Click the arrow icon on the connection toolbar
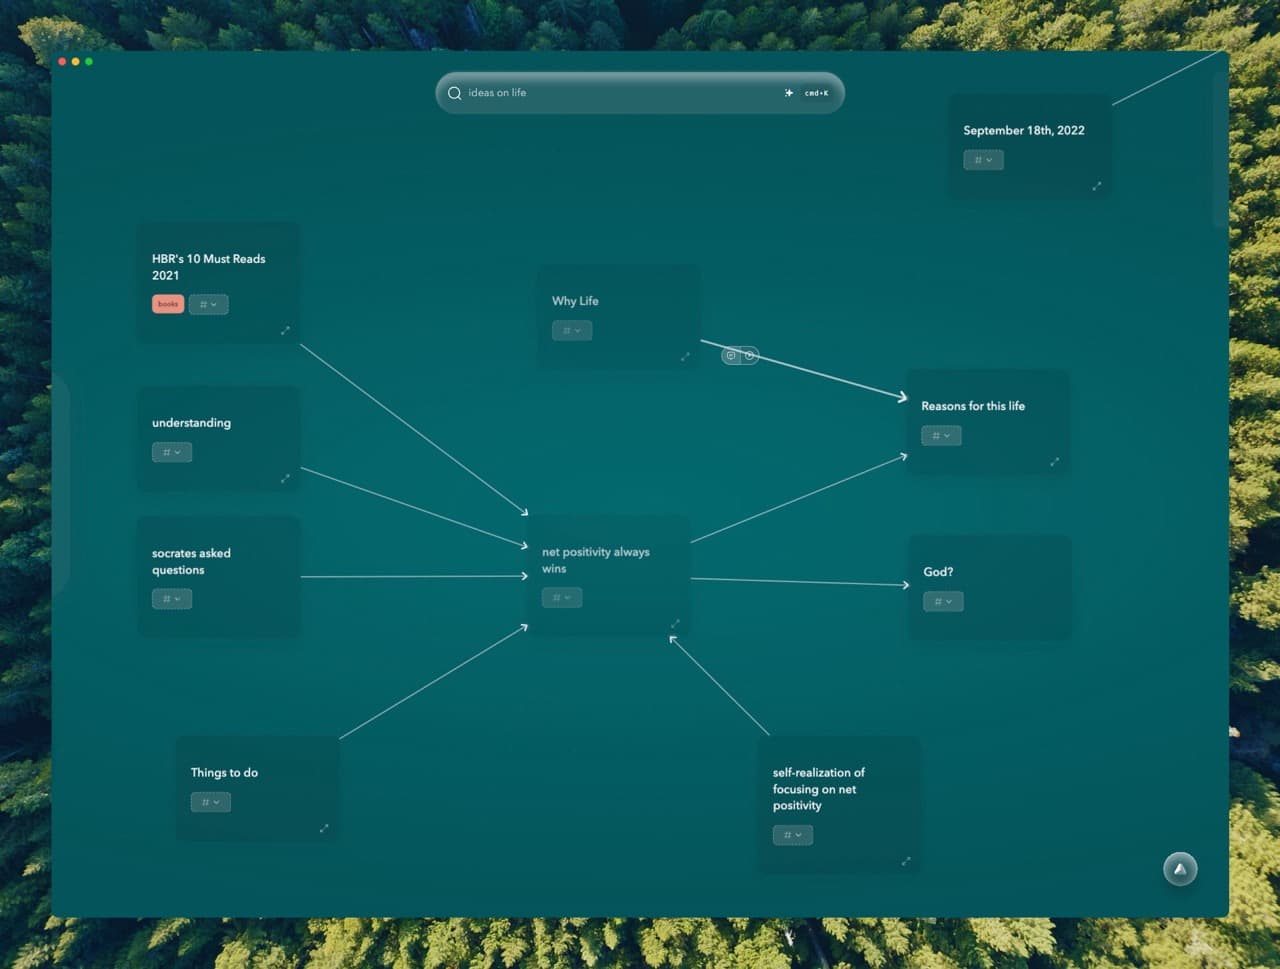This screenshot has height=969, width=1280. pos(747,355)
